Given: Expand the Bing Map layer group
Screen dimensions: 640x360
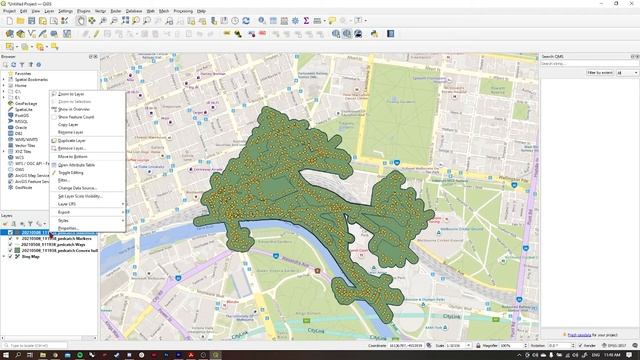Looking at the screenshot, I should (4, 256).
